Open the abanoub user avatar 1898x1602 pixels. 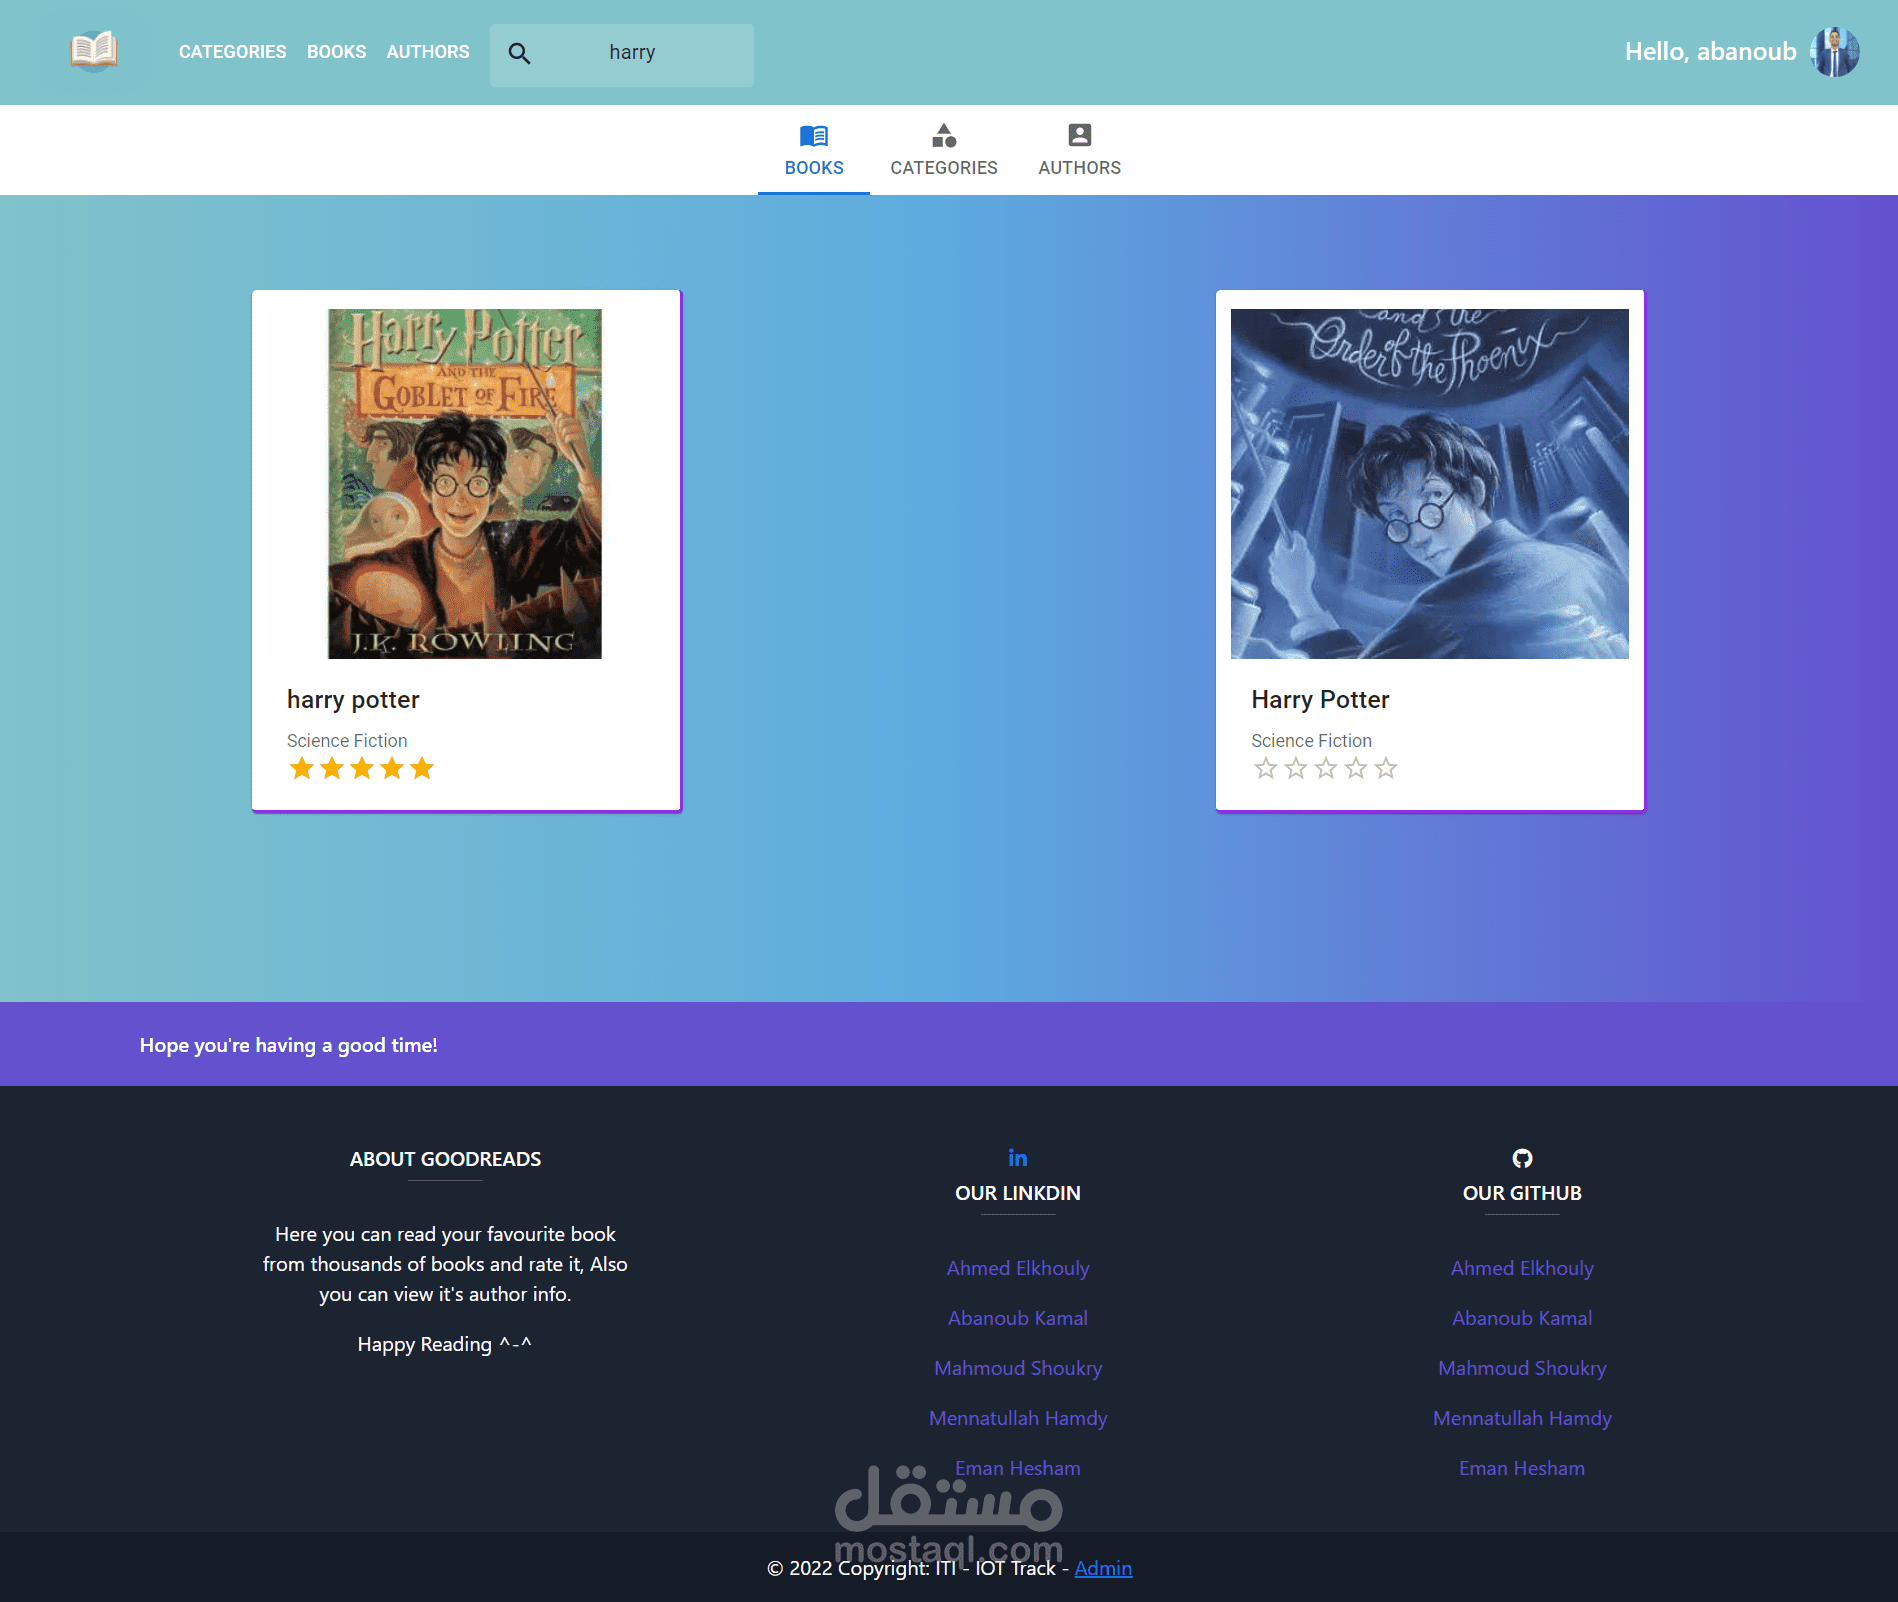click(1834, 52)
